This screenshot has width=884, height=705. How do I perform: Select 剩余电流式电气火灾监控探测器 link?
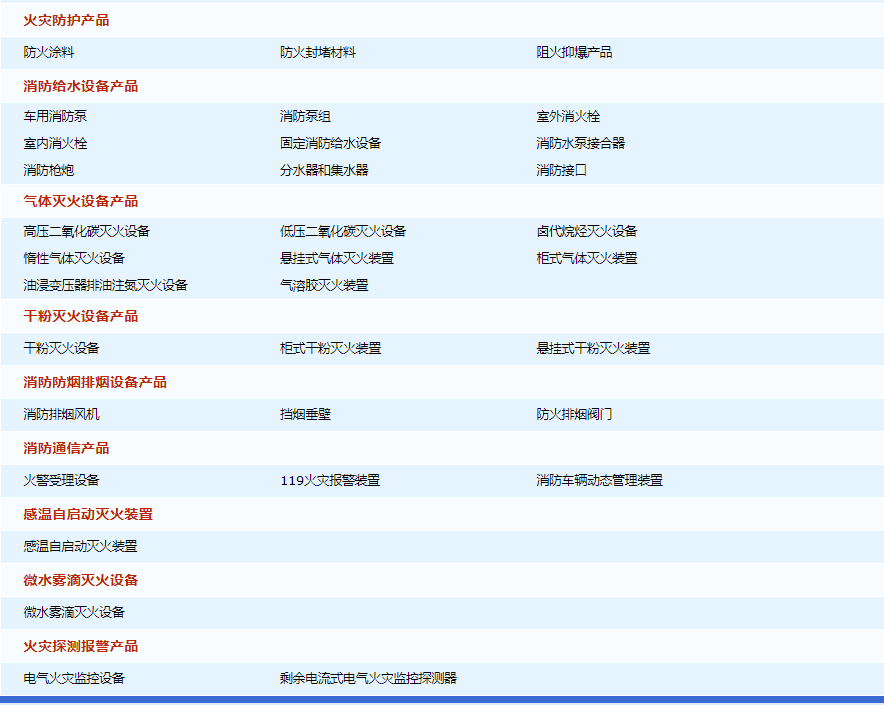click(x=368, y=678)
